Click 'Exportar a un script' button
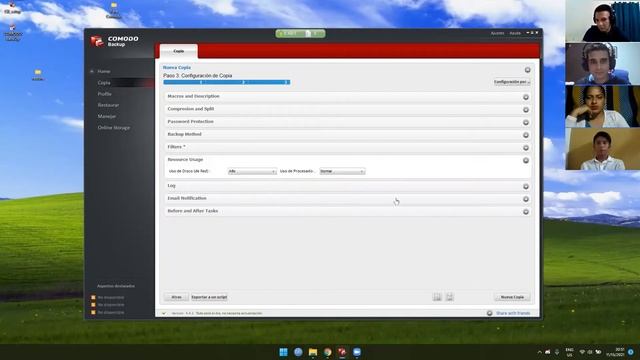This screenshot has height=360, width=640. (209, 297)
